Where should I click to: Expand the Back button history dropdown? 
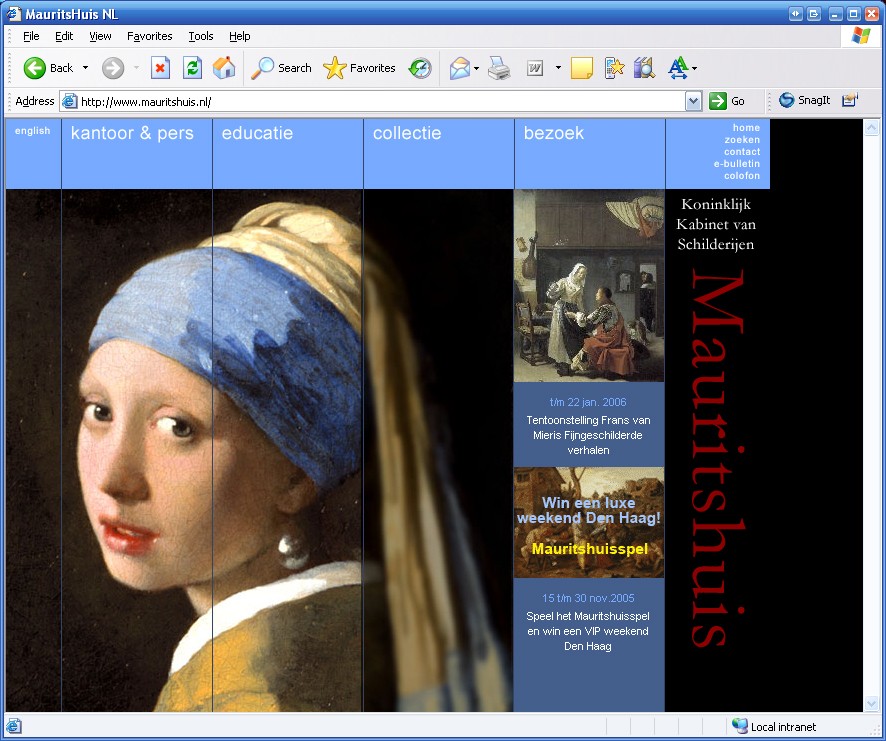tap(85, 68)
